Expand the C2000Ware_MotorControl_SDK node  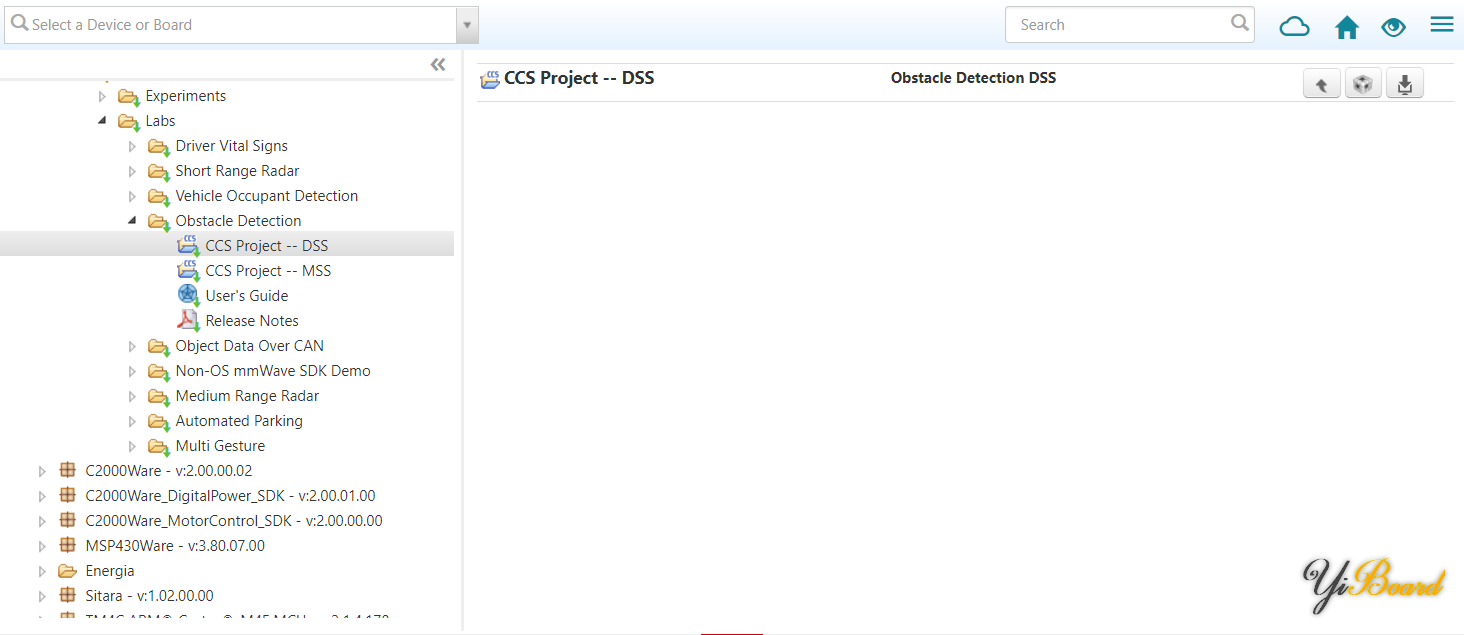click(42, 521)
